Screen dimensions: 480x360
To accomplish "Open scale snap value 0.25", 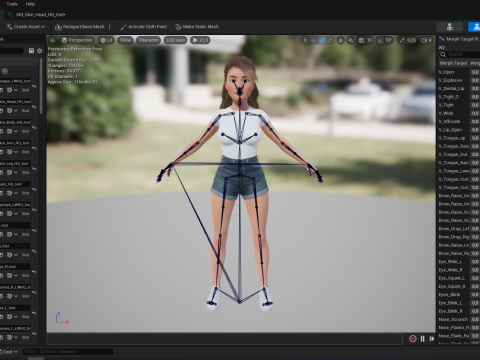I will point(411,40).
